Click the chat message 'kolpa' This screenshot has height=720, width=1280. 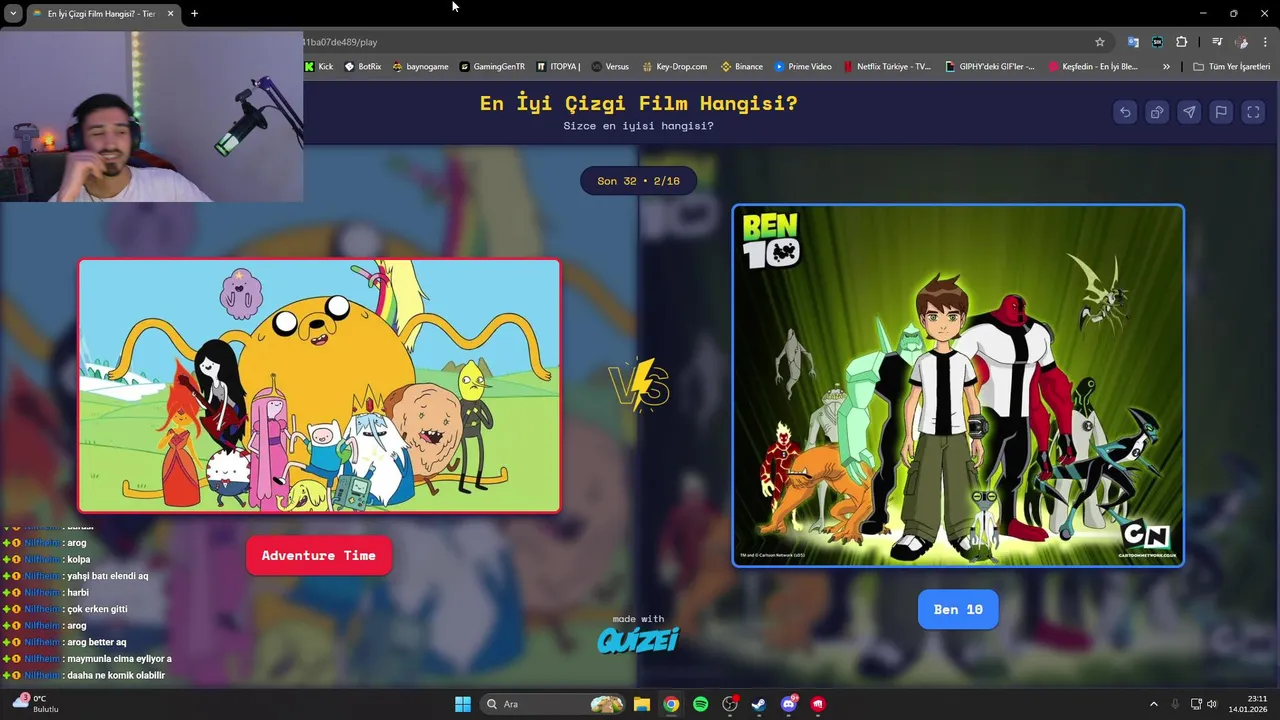79,560
